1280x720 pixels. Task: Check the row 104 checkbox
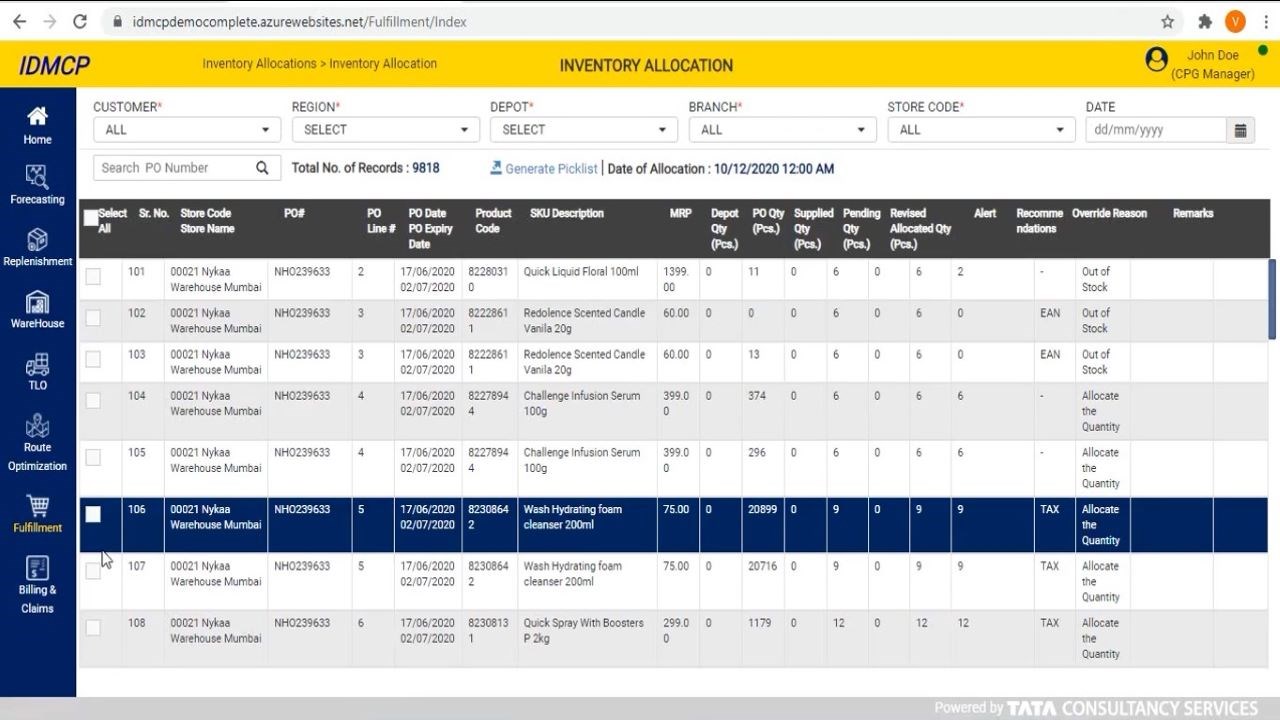pos(93,401)
